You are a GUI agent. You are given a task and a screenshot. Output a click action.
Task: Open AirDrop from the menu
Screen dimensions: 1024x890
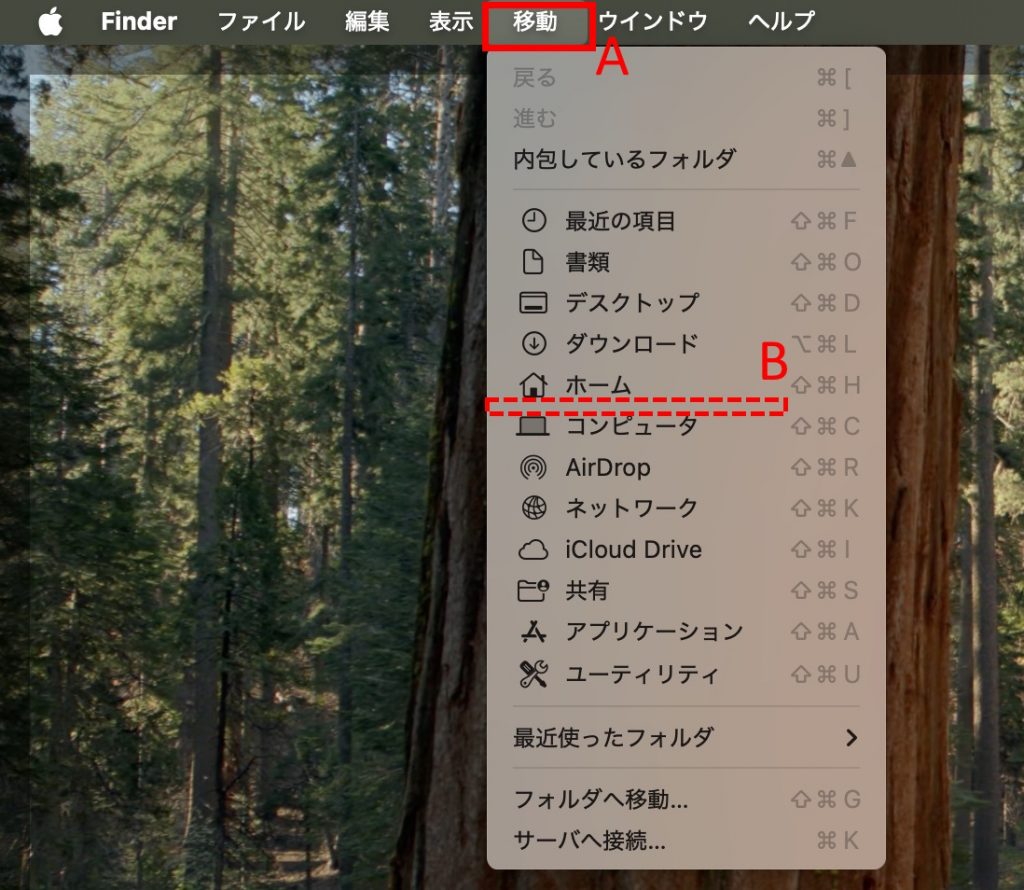click(686, 467)
